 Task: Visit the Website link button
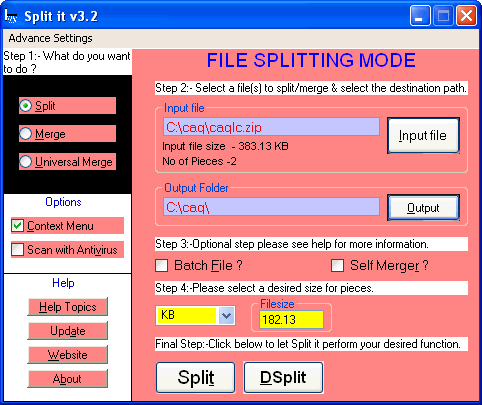coord(68,355)
